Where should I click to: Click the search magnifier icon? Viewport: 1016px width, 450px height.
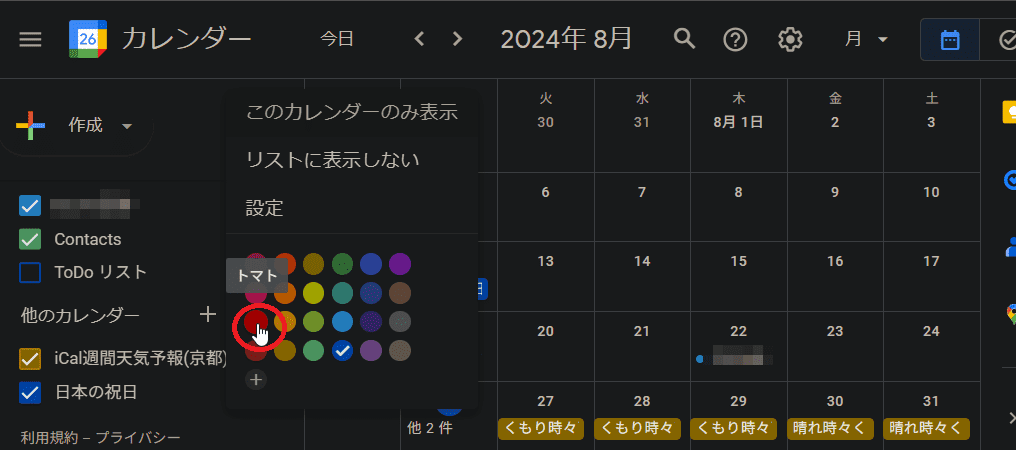pos(684,39)
